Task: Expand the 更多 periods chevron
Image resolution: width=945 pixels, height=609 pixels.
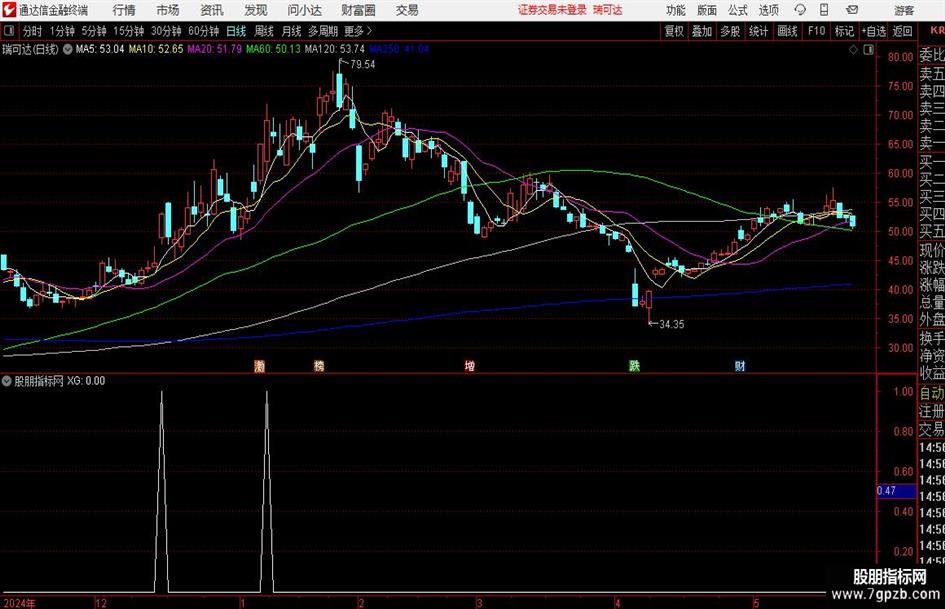Action: (x=369, y=31)
